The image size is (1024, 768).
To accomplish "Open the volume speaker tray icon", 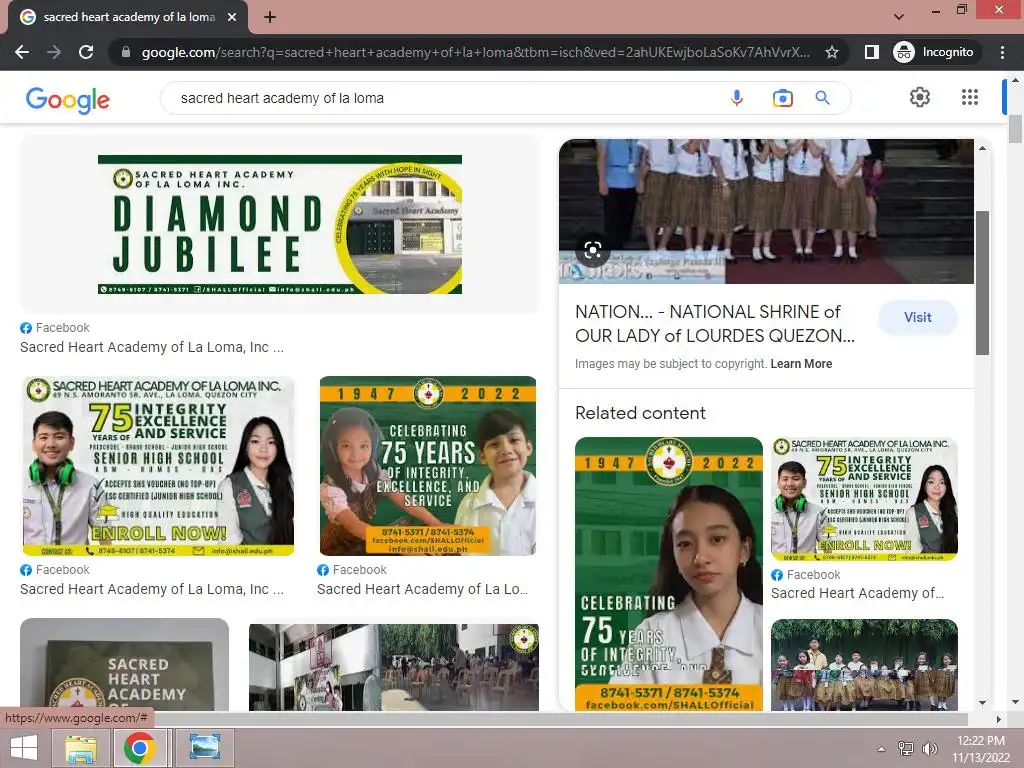I will pos(929,749).
